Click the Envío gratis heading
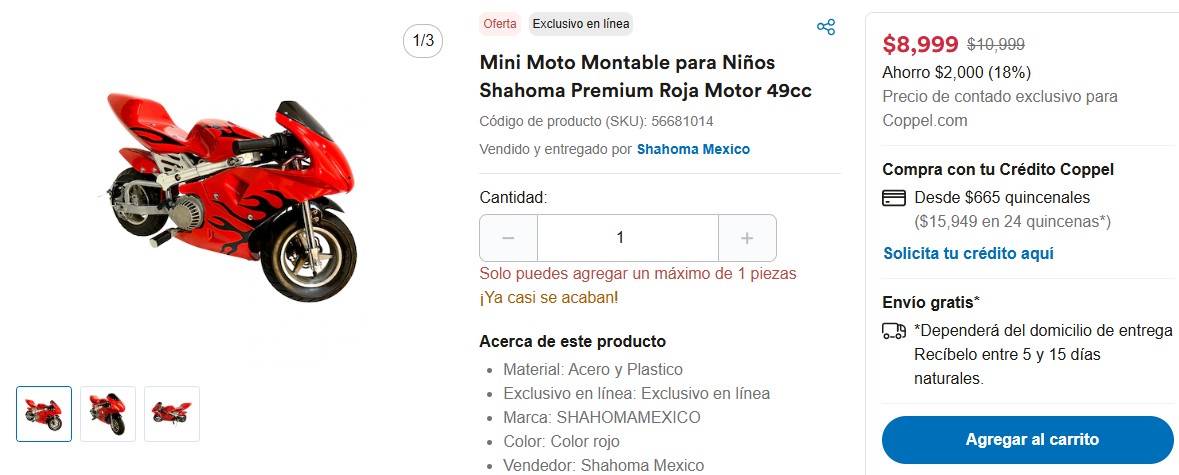This screenshot has width=1179, height=475. (x=930, y=302)
